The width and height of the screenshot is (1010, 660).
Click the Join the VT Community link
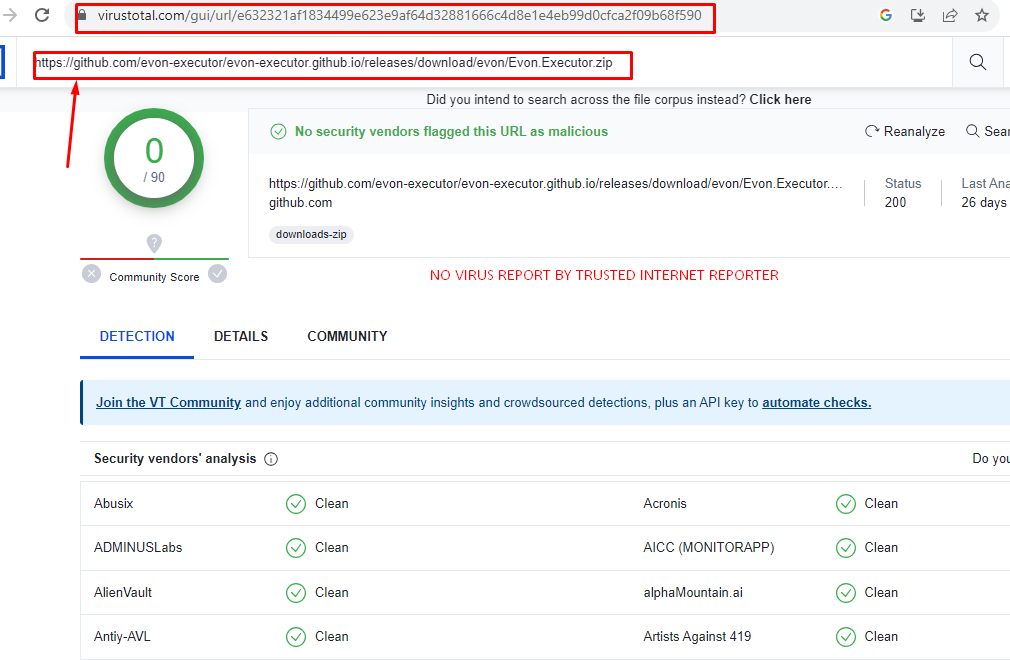tap(168, 402)
